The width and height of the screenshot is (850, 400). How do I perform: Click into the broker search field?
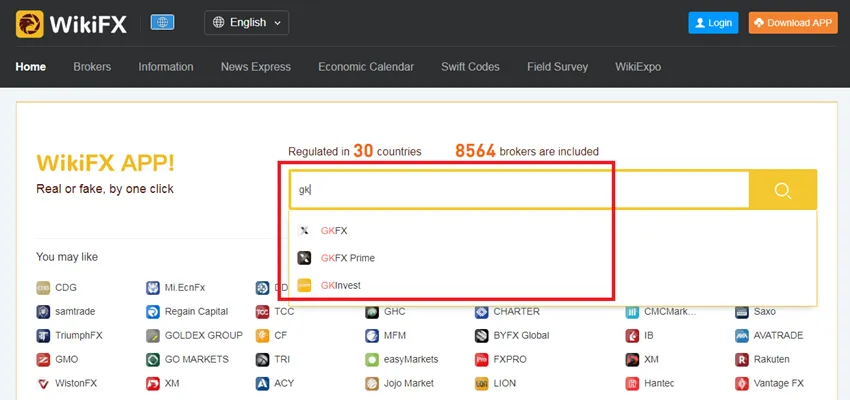(x=519, y=190)
